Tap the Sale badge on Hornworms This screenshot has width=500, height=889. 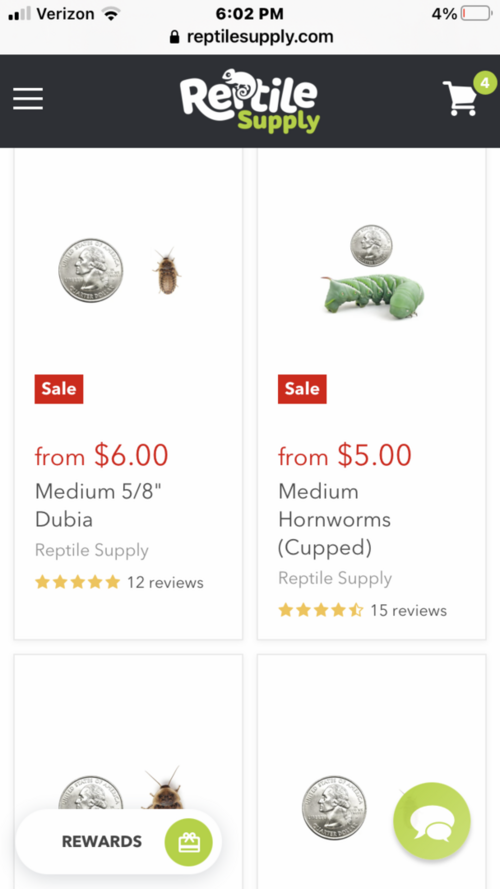tap(302, 389)
